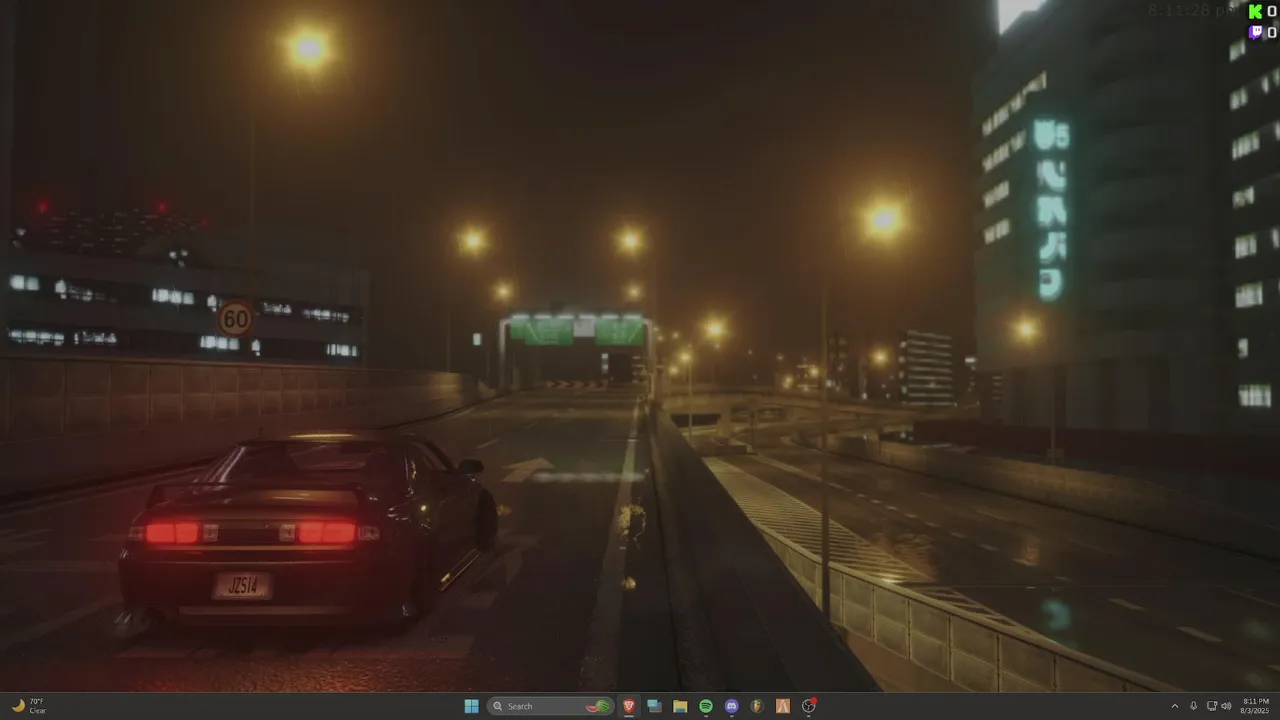The width and height of the screenshot is (1280, 720).
Task: Click the 8:11:28 pm overlay clock
Action: pos(1192,11)
